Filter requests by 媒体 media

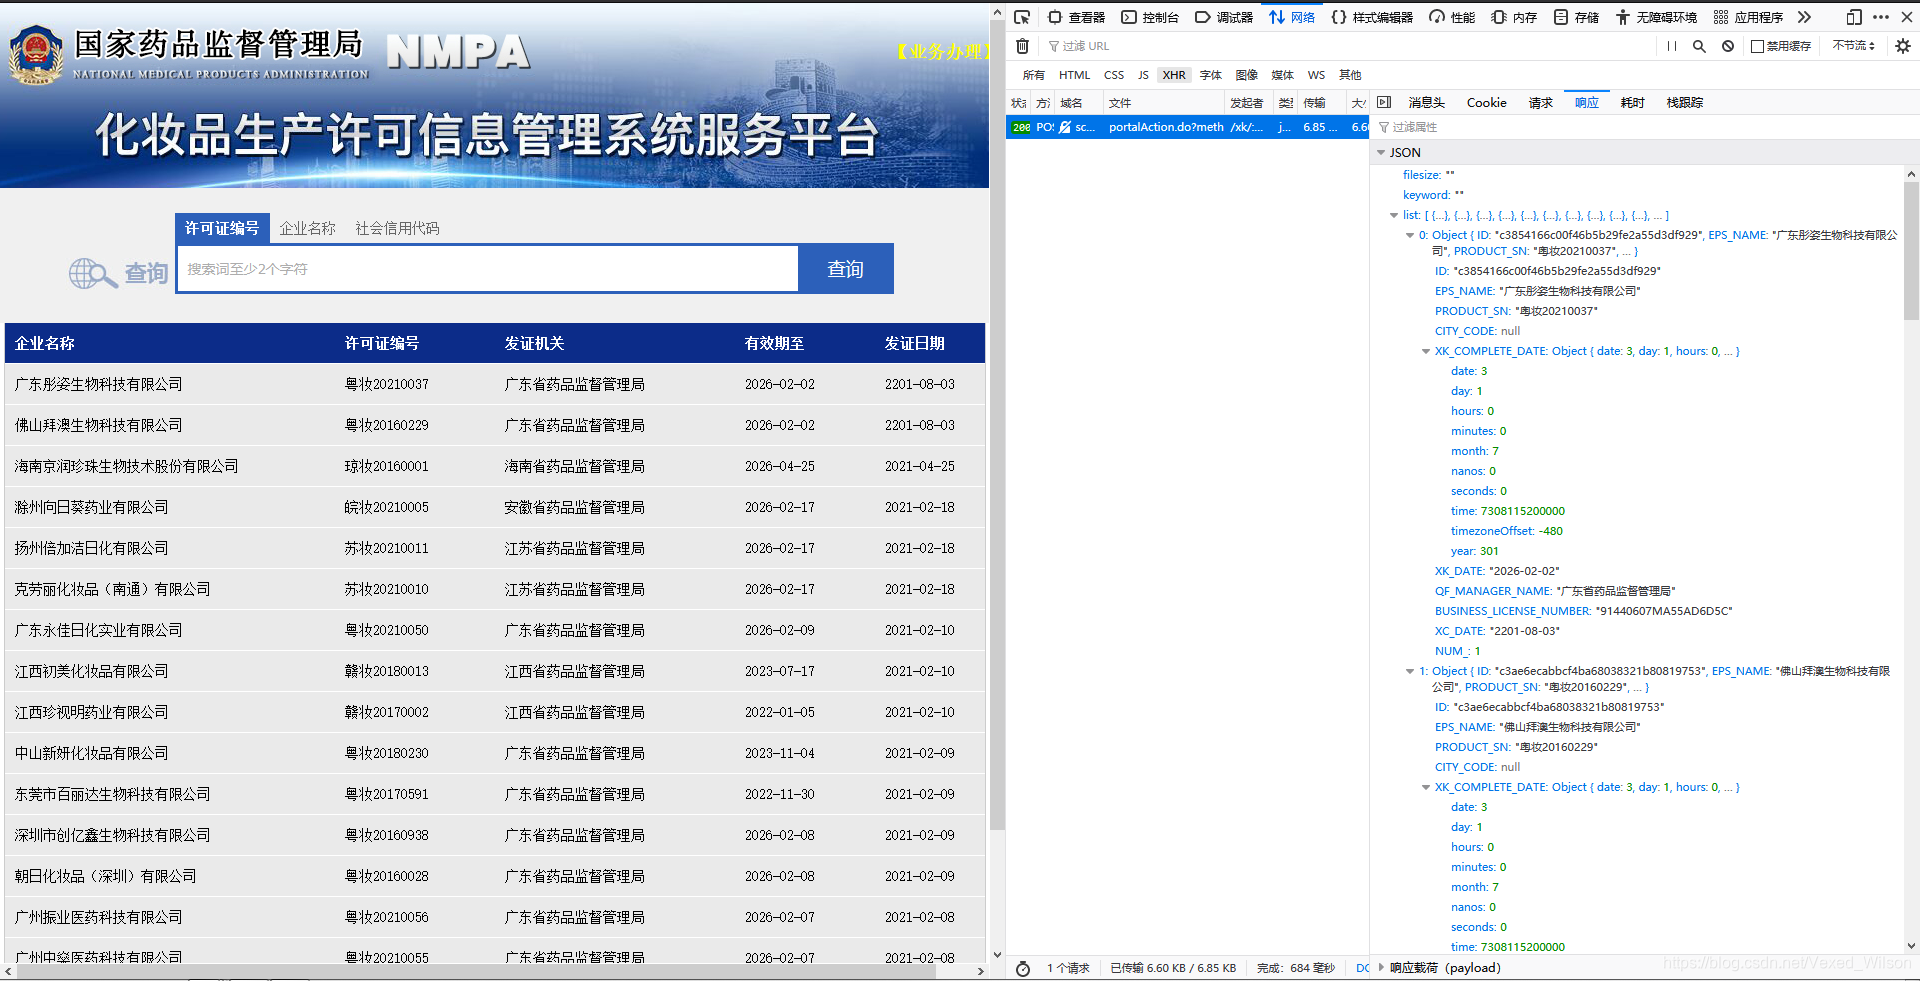1282,75
